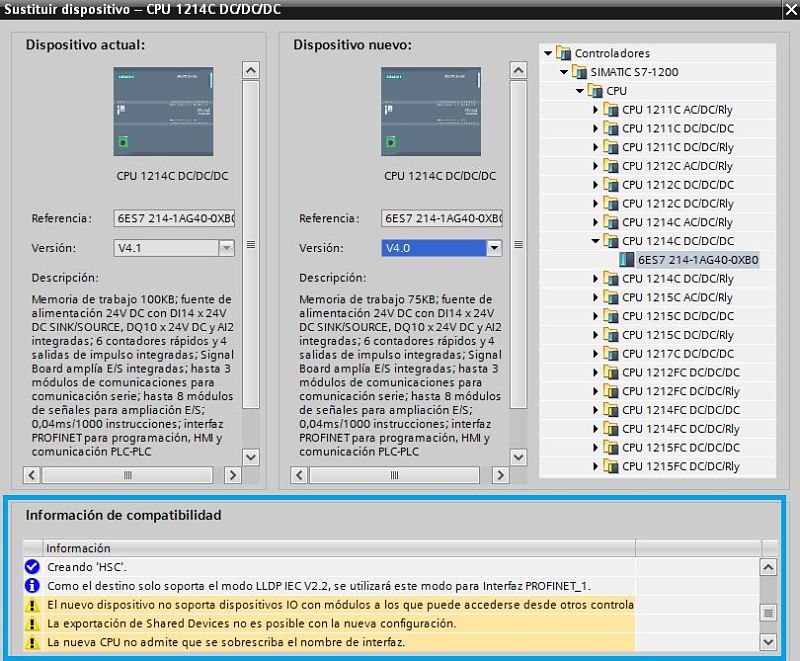Click warning icon for nombre de interfaz message

point(32,643)
